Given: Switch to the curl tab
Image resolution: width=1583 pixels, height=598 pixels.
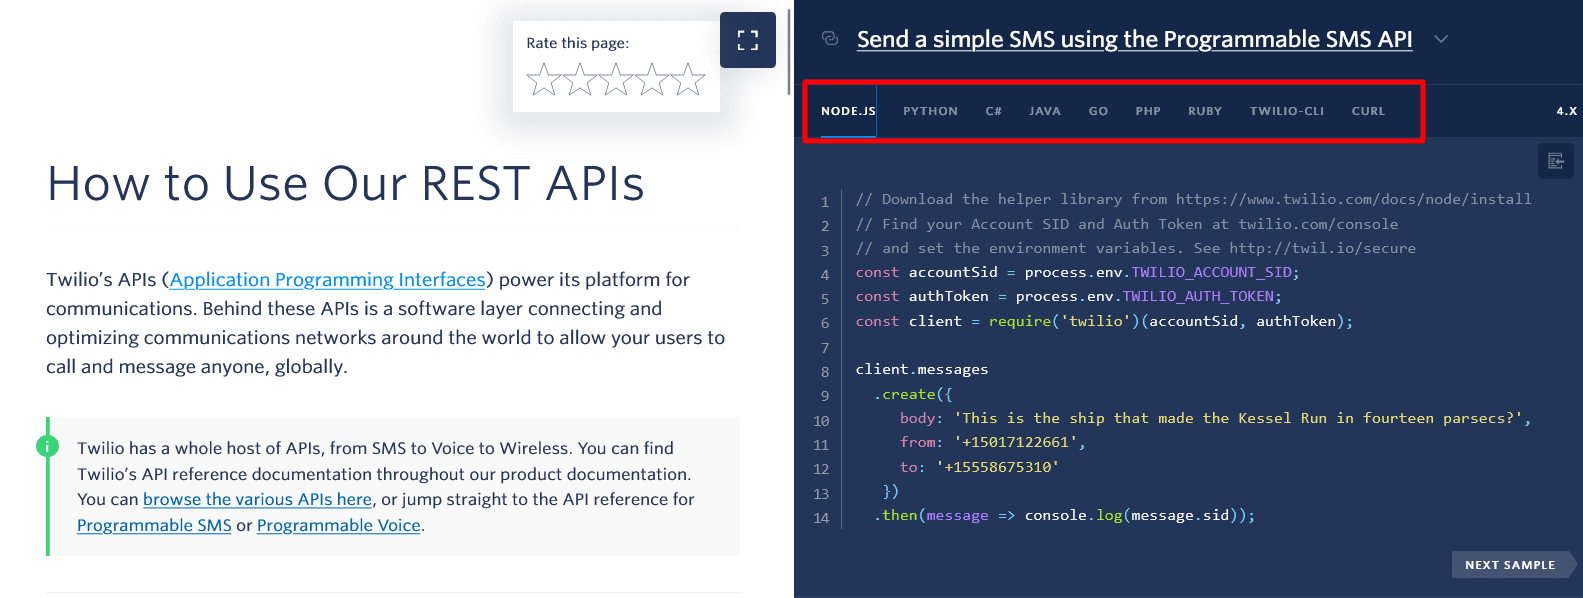Looking at the screenshot, I should [1368, 111].
